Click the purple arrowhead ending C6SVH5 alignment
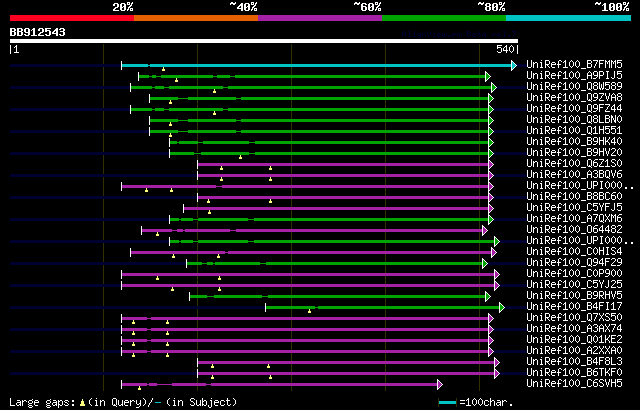The image size is (640, 410). pyautogui.click(x=440, y=385)
